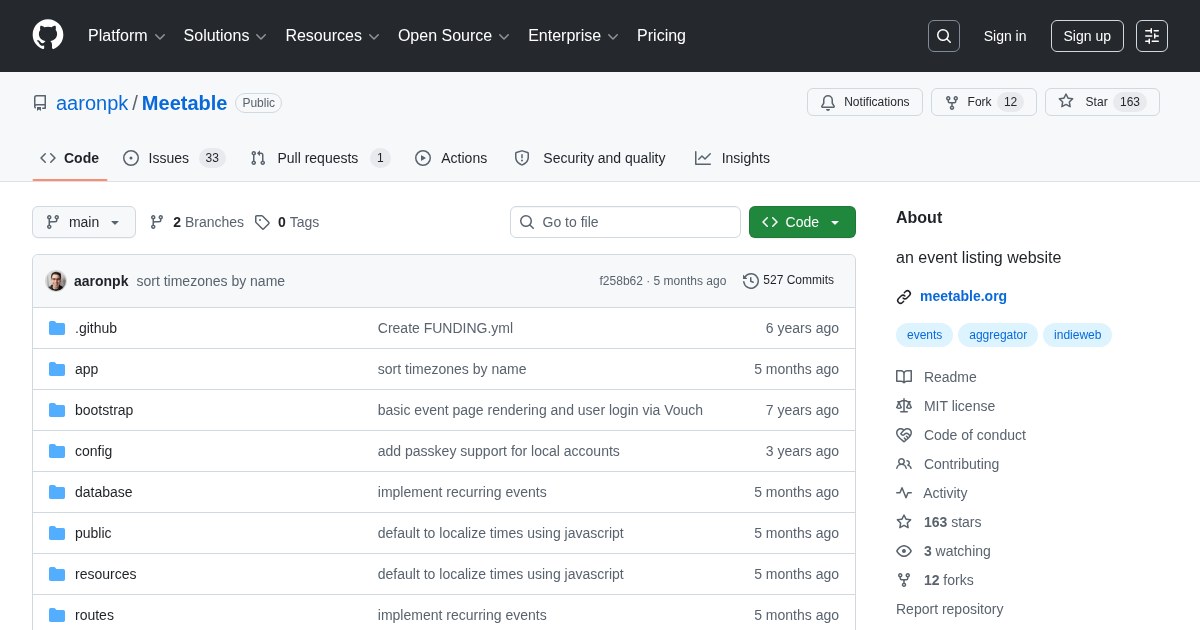Open the Pricing page
1200x630 pixels.
[661, 36]
